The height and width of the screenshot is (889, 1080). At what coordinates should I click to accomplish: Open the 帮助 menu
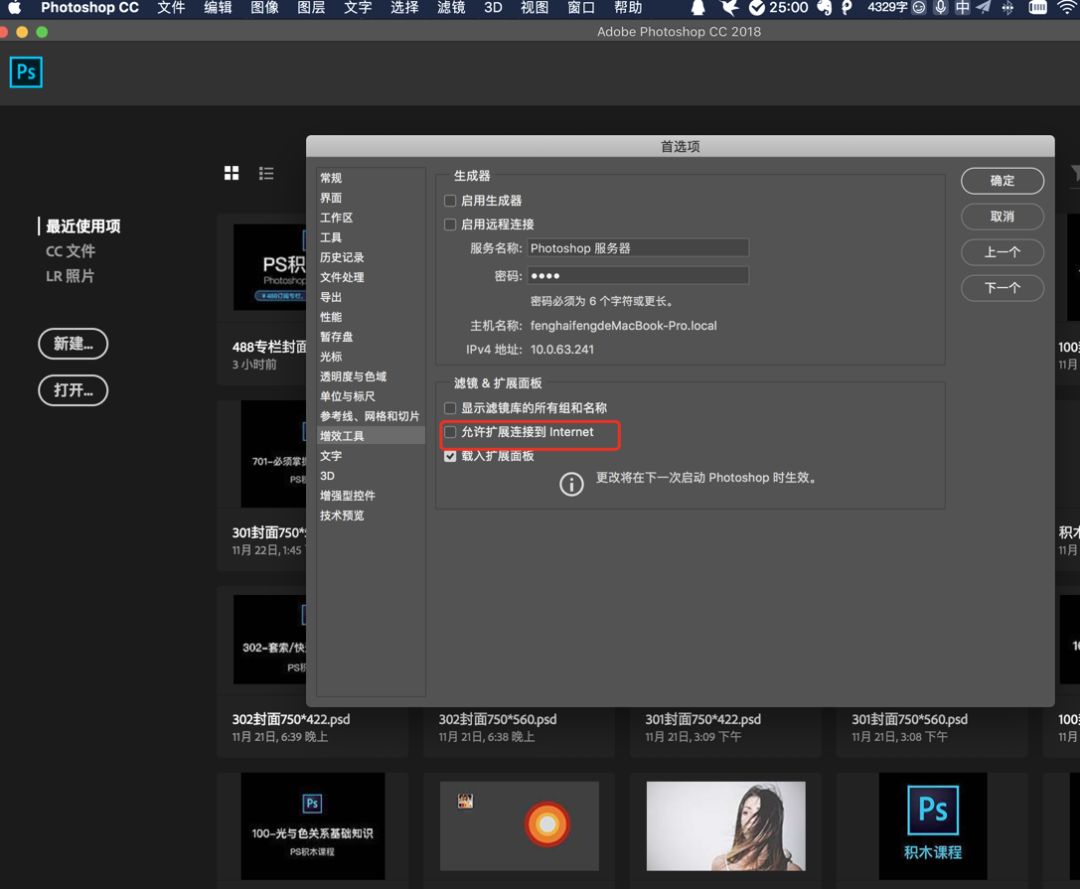click(x=627, y=8)
